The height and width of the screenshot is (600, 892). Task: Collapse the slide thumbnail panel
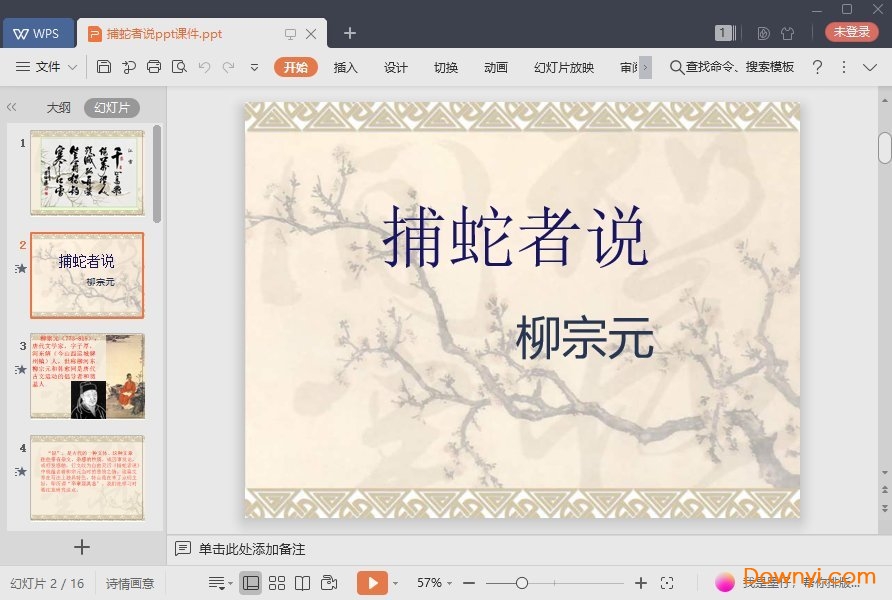[x=11, y=107]
